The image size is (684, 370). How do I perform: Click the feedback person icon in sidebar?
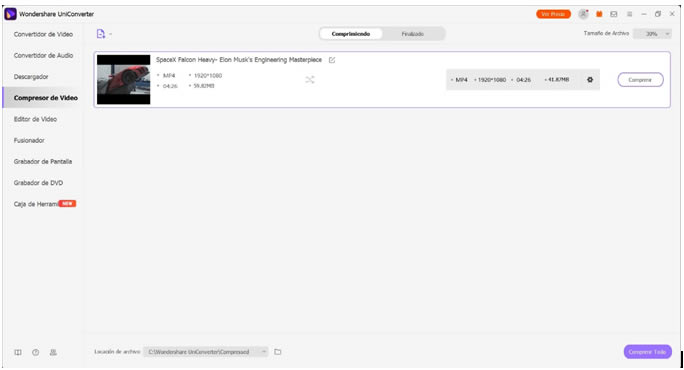pos(53,352)
